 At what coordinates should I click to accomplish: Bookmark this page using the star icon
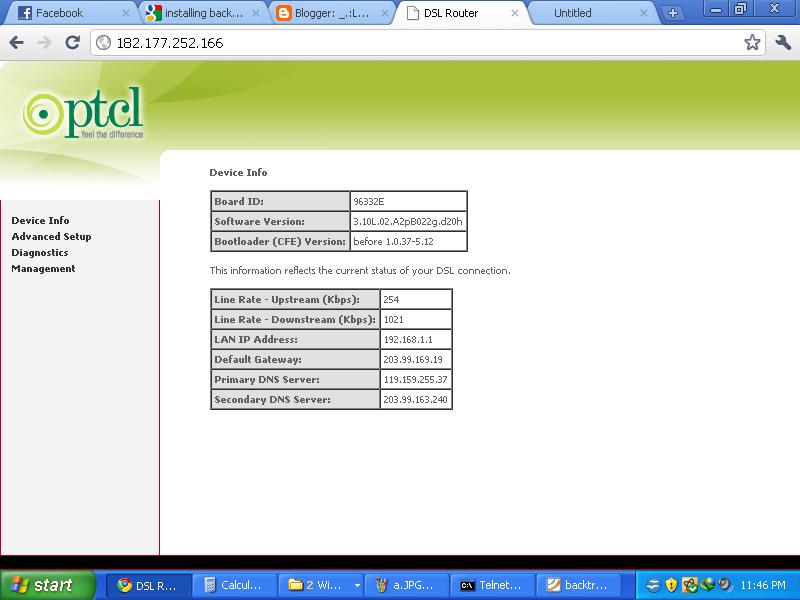pos(753,44)
